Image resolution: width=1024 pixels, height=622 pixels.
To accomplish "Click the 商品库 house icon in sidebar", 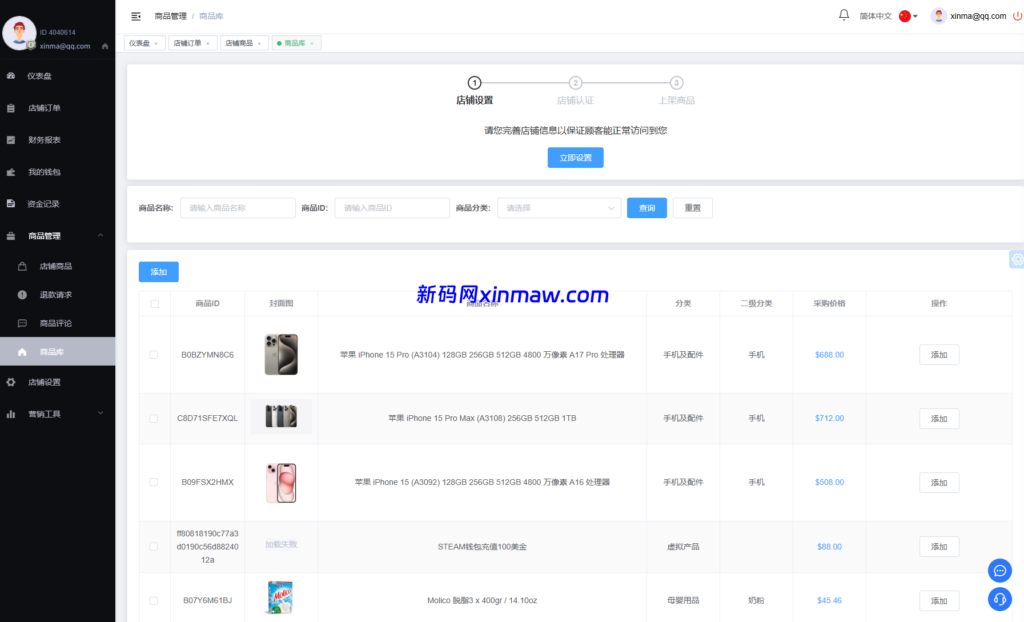I will click(22, 352).
